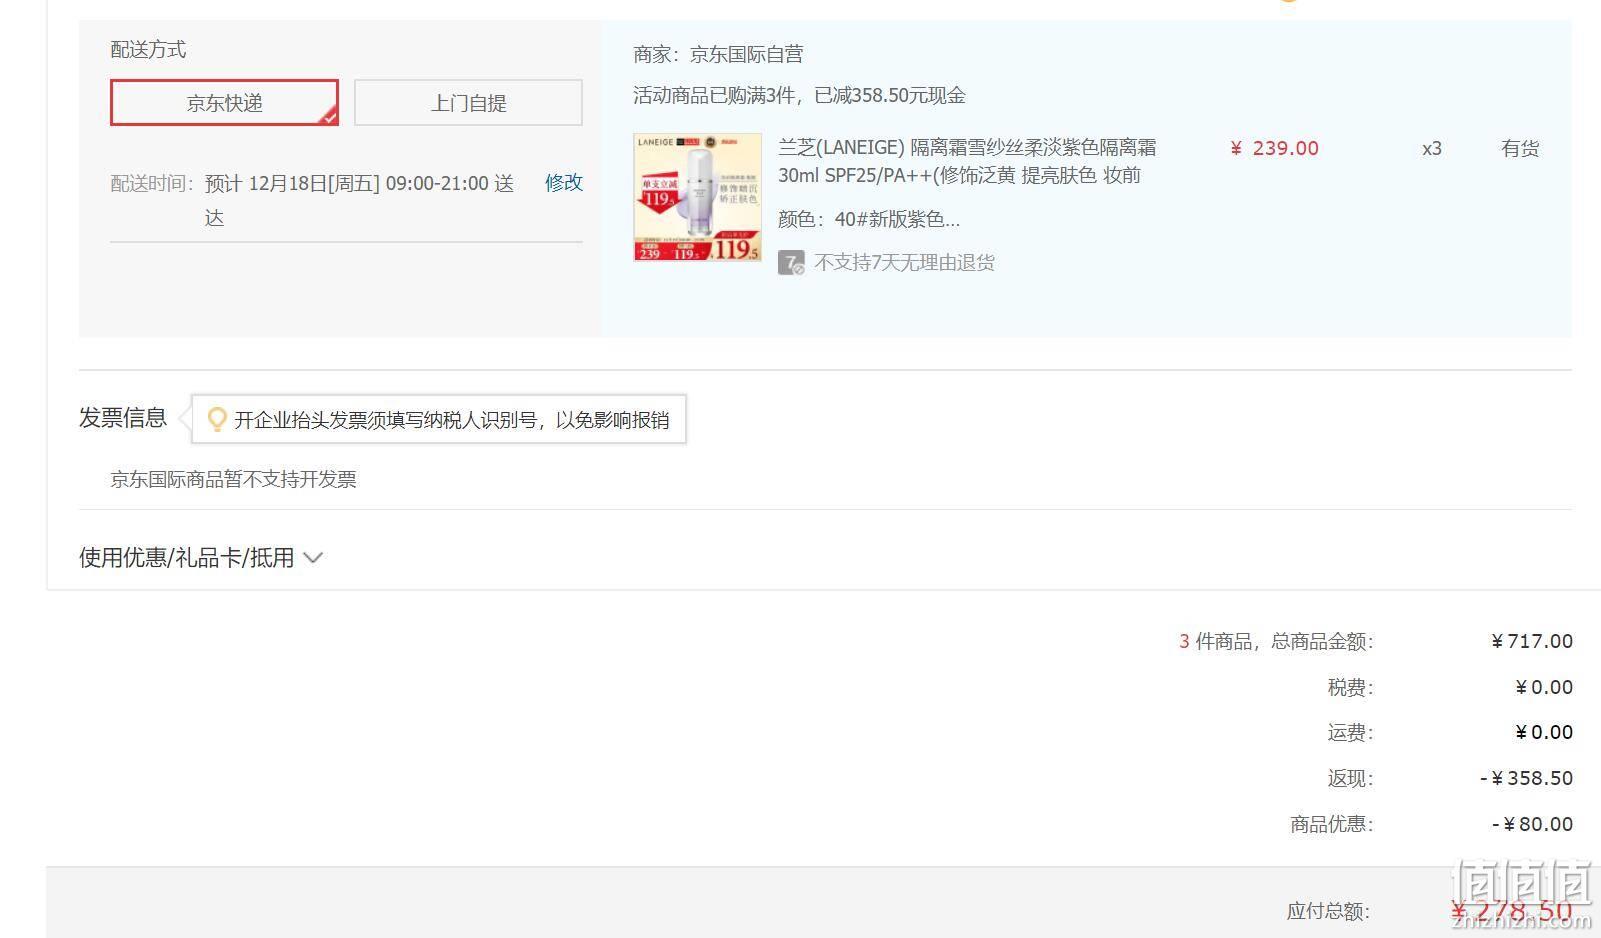Open the 兰芝(LANEIGE) 隔离霜 product title link

967,161
